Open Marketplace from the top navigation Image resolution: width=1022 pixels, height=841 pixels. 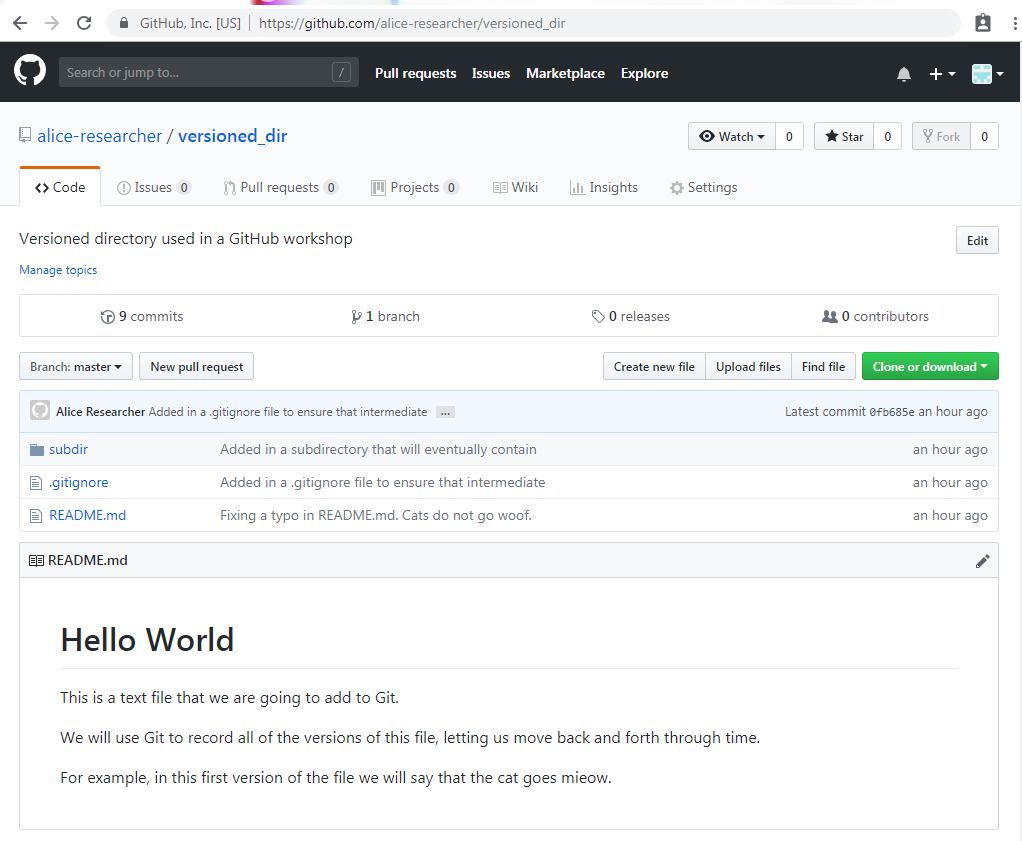click(x=565, y=73)
